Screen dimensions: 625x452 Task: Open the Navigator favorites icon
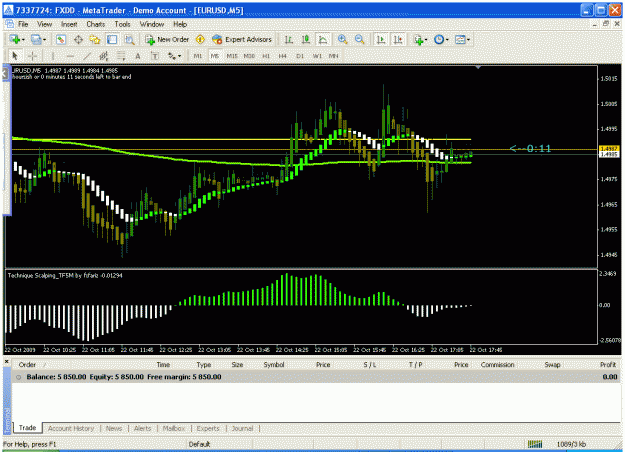point(95,39)
